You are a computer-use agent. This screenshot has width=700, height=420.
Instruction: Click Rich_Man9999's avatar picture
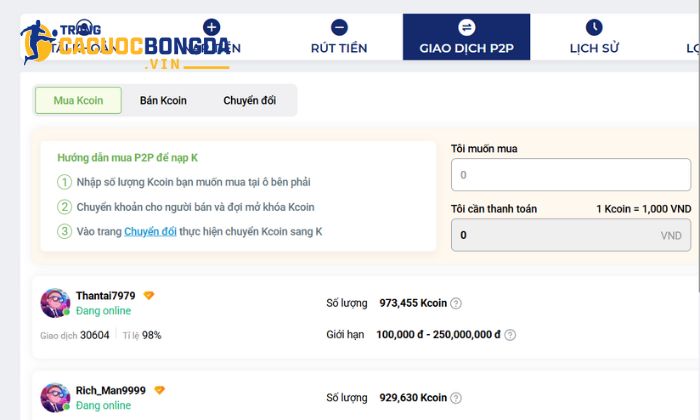(x=54, y=397)
